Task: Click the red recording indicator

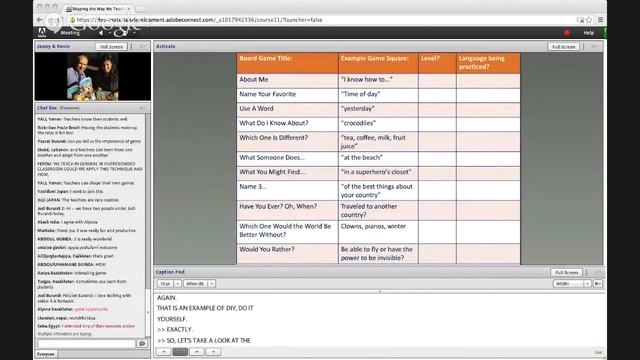Action: 567,33
